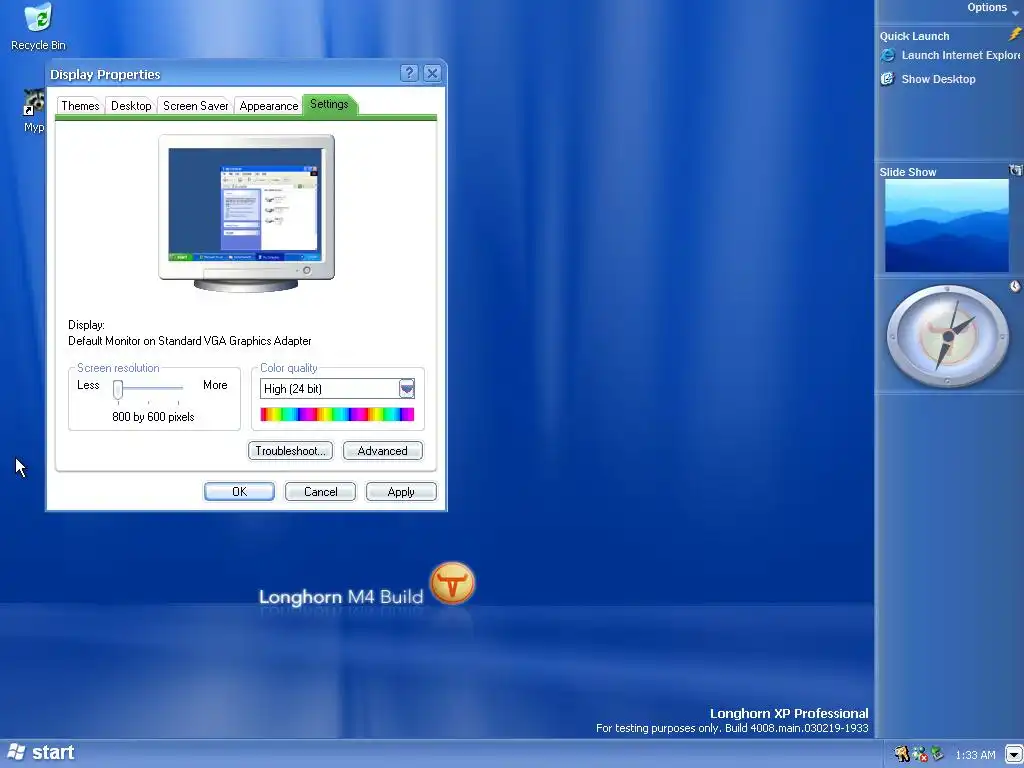Click the Slide Show mountain picture

946,226
